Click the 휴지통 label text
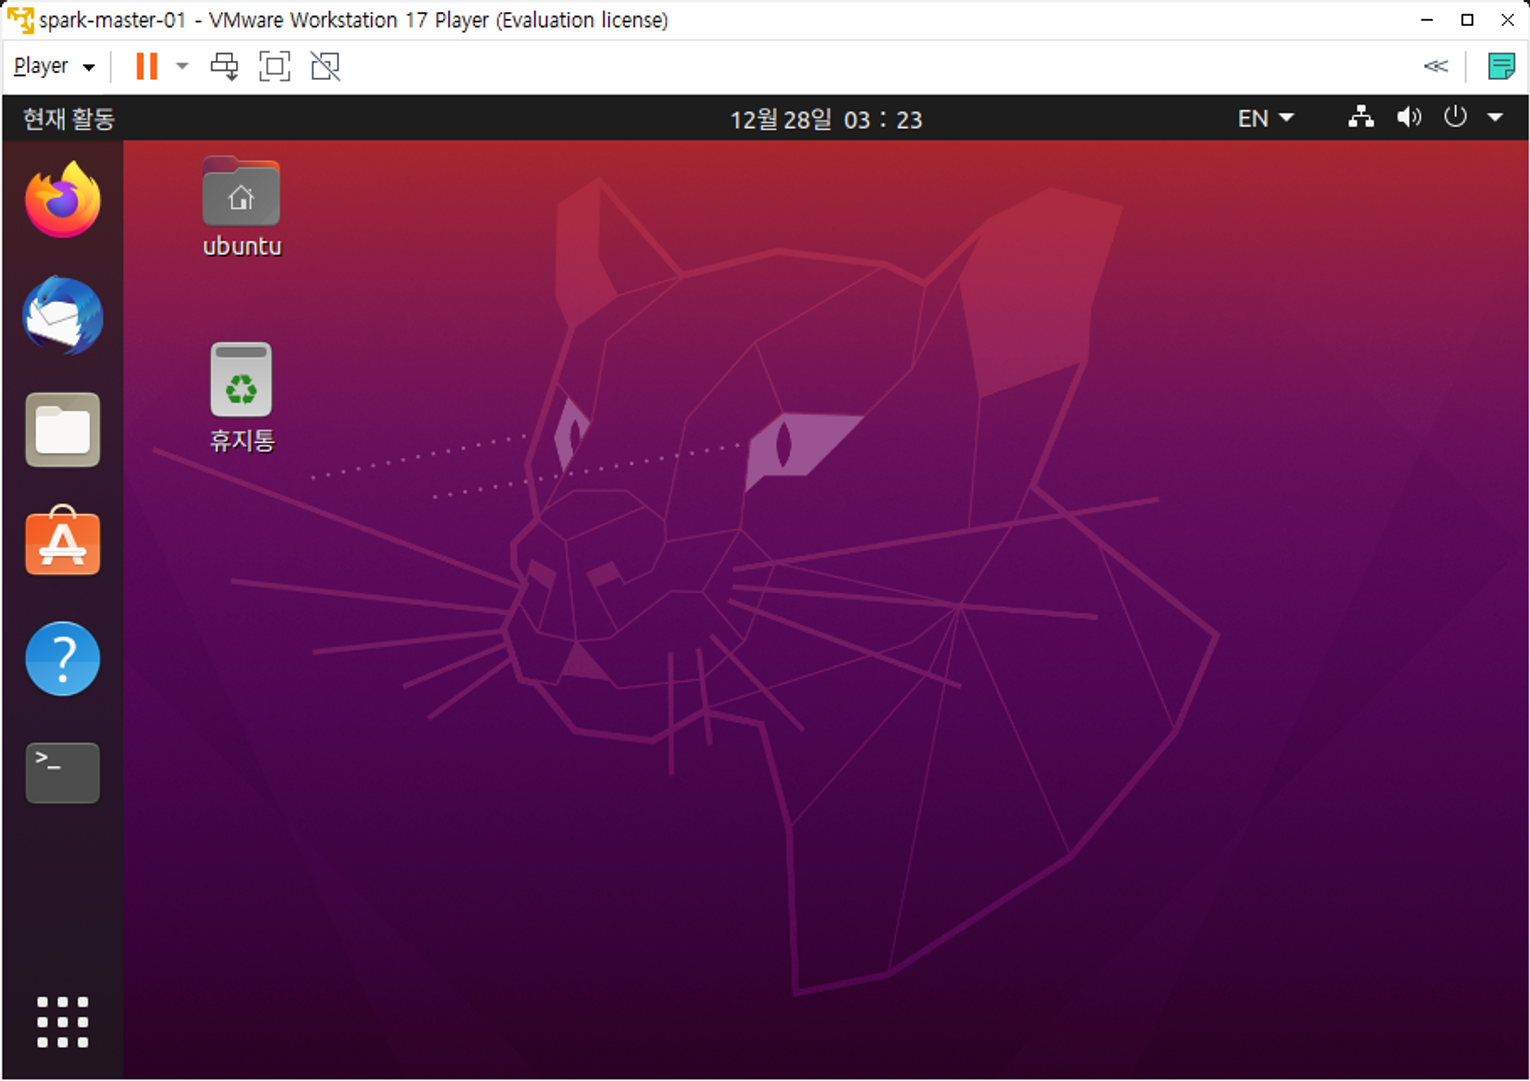Image resolution: width=1530 pixels, height=1081 pixels. click(x=242, y=440)
